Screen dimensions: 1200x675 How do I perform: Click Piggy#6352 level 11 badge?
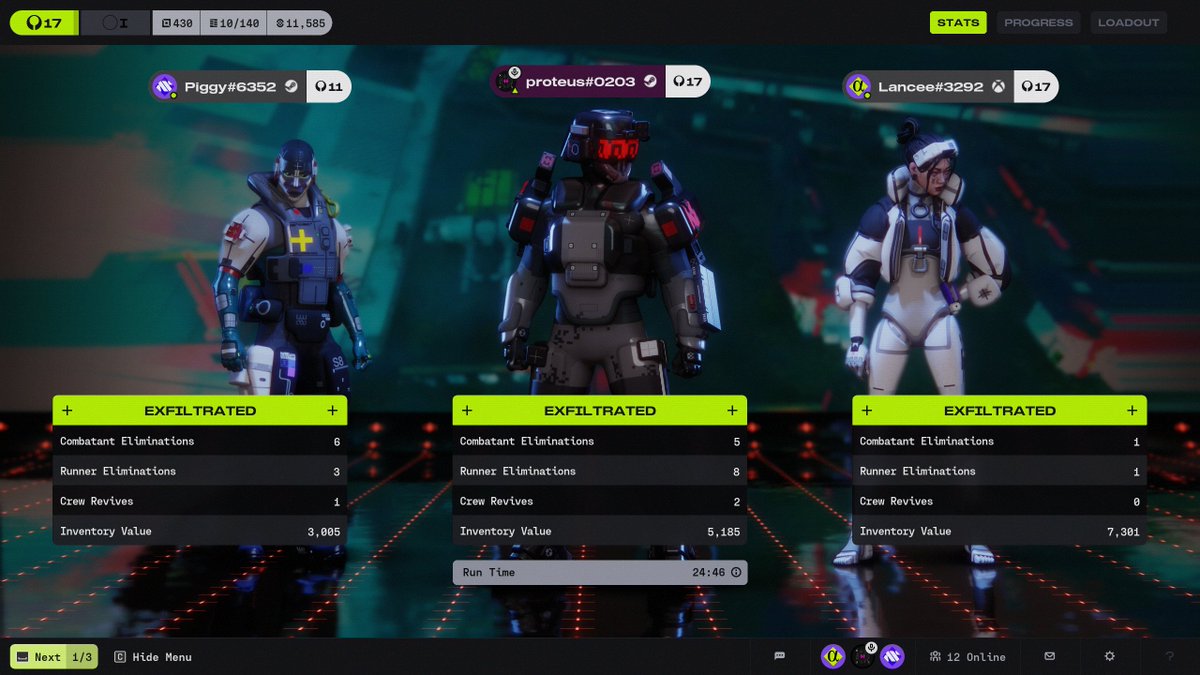click(x=329, y=87)
